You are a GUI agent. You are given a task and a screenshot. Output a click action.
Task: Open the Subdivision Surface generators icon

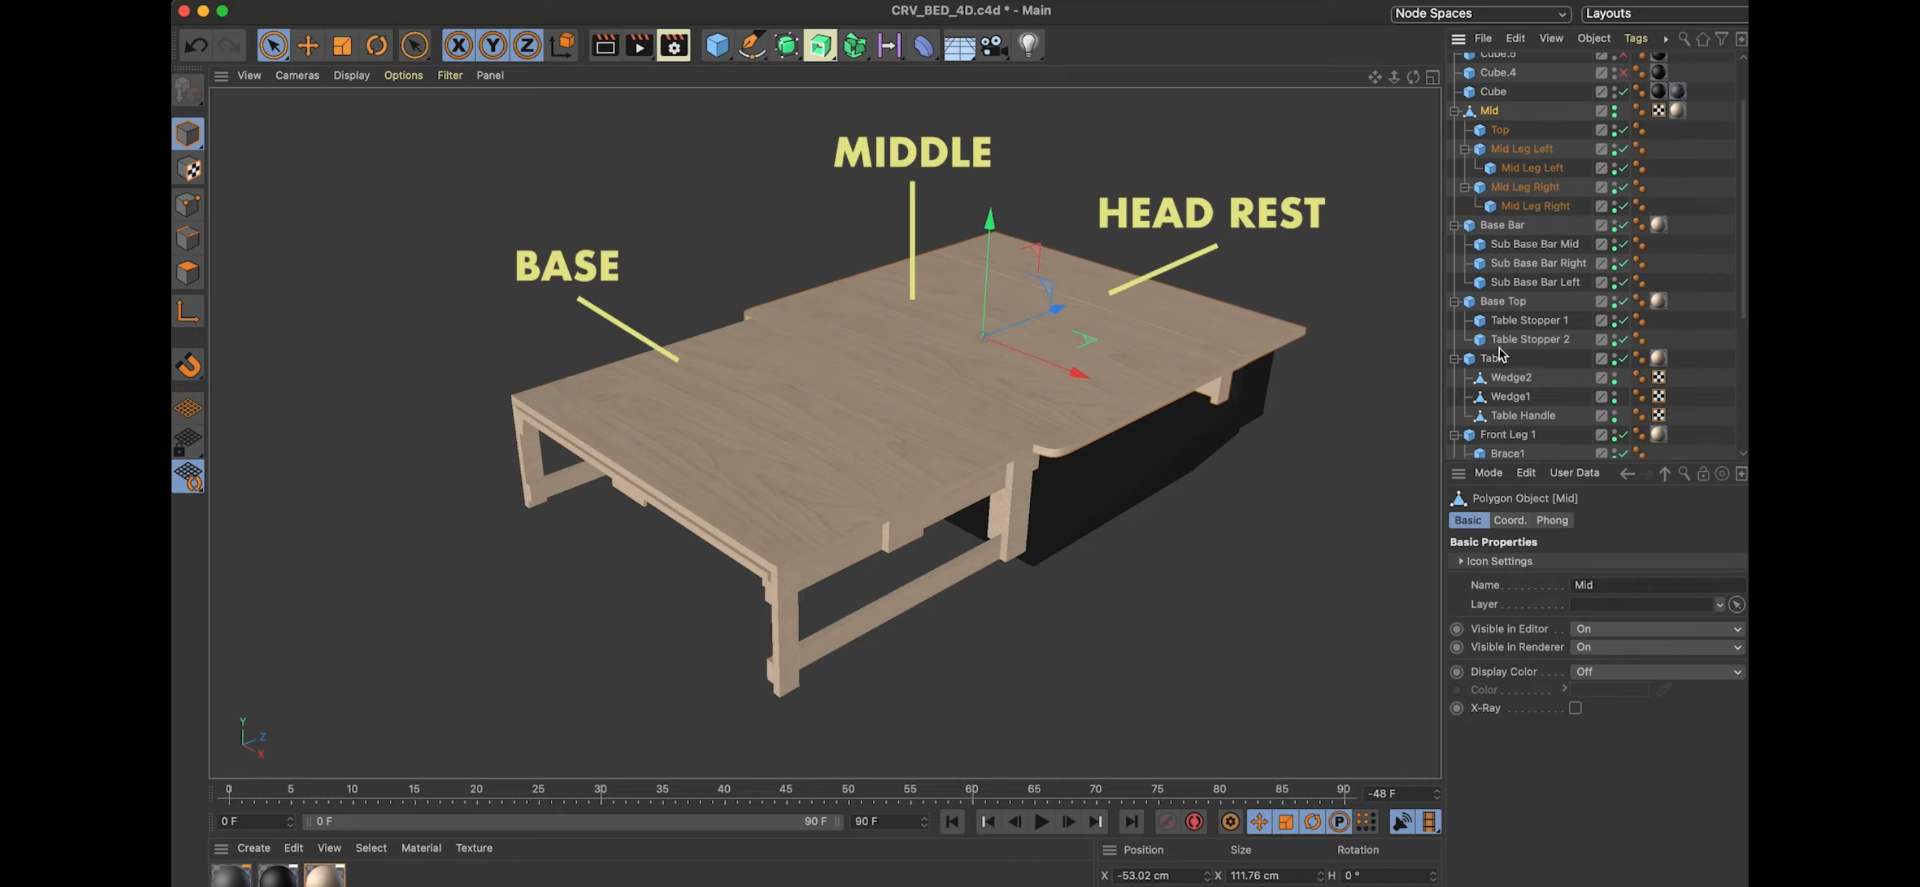(x=787, y=45)
